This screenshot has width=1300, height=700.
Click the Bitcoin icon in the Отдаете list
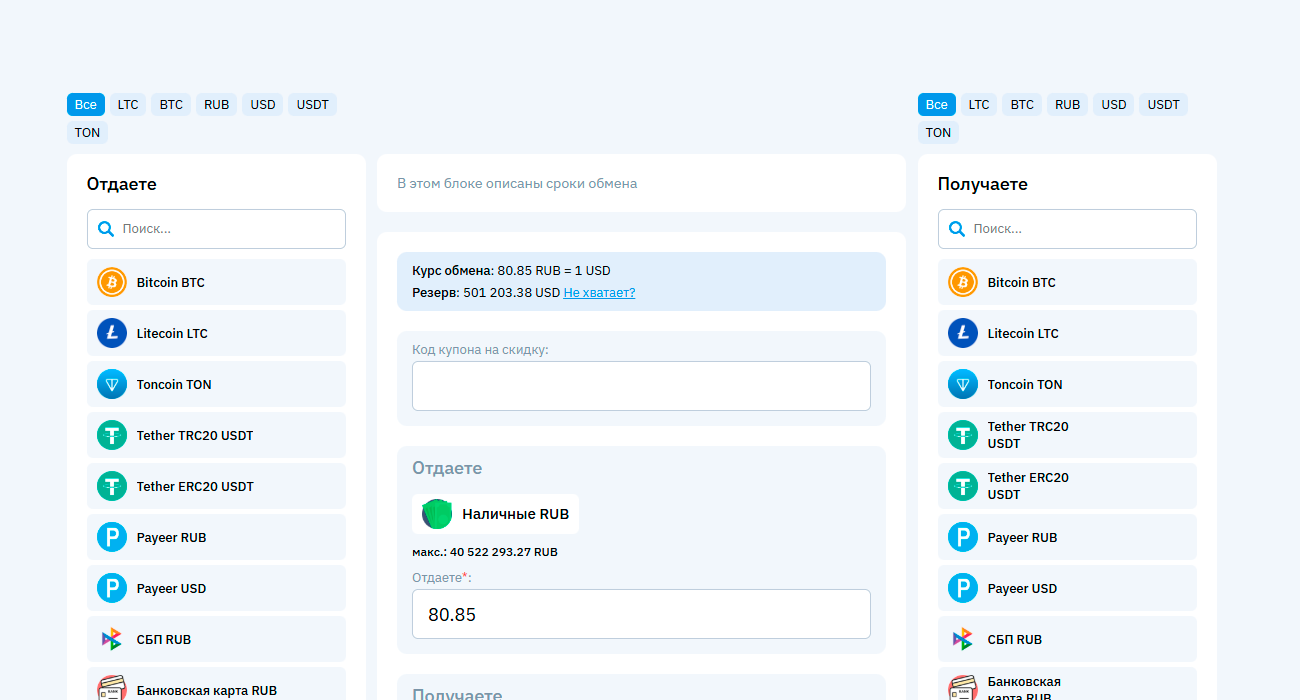click(112, 283)
